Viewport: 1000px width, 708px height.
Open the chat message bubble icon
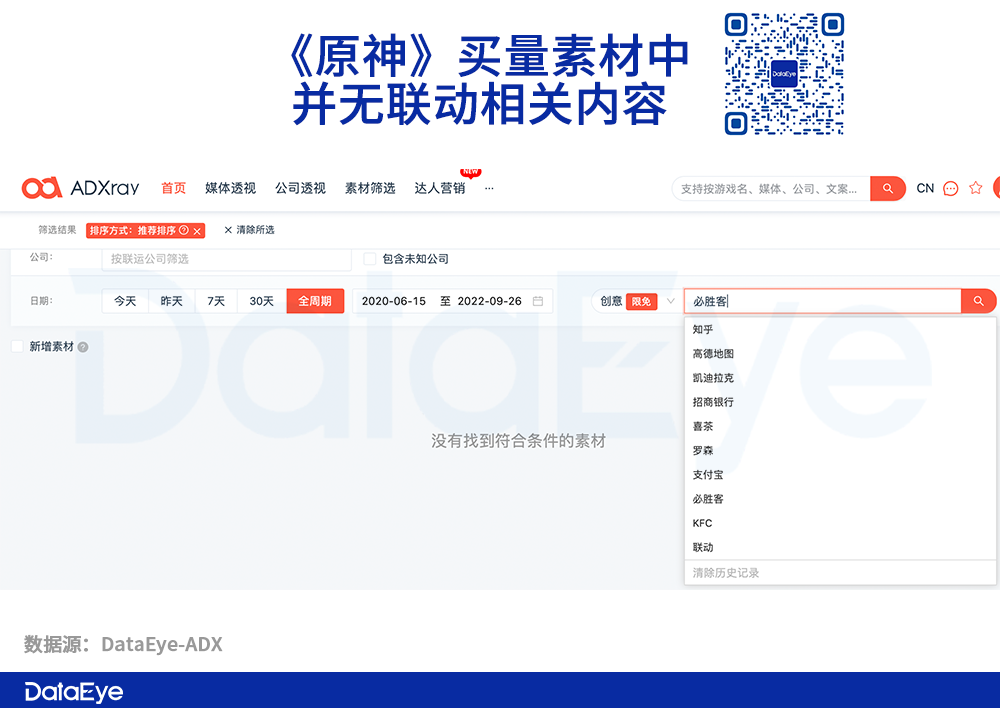click(x=951, y=188)
